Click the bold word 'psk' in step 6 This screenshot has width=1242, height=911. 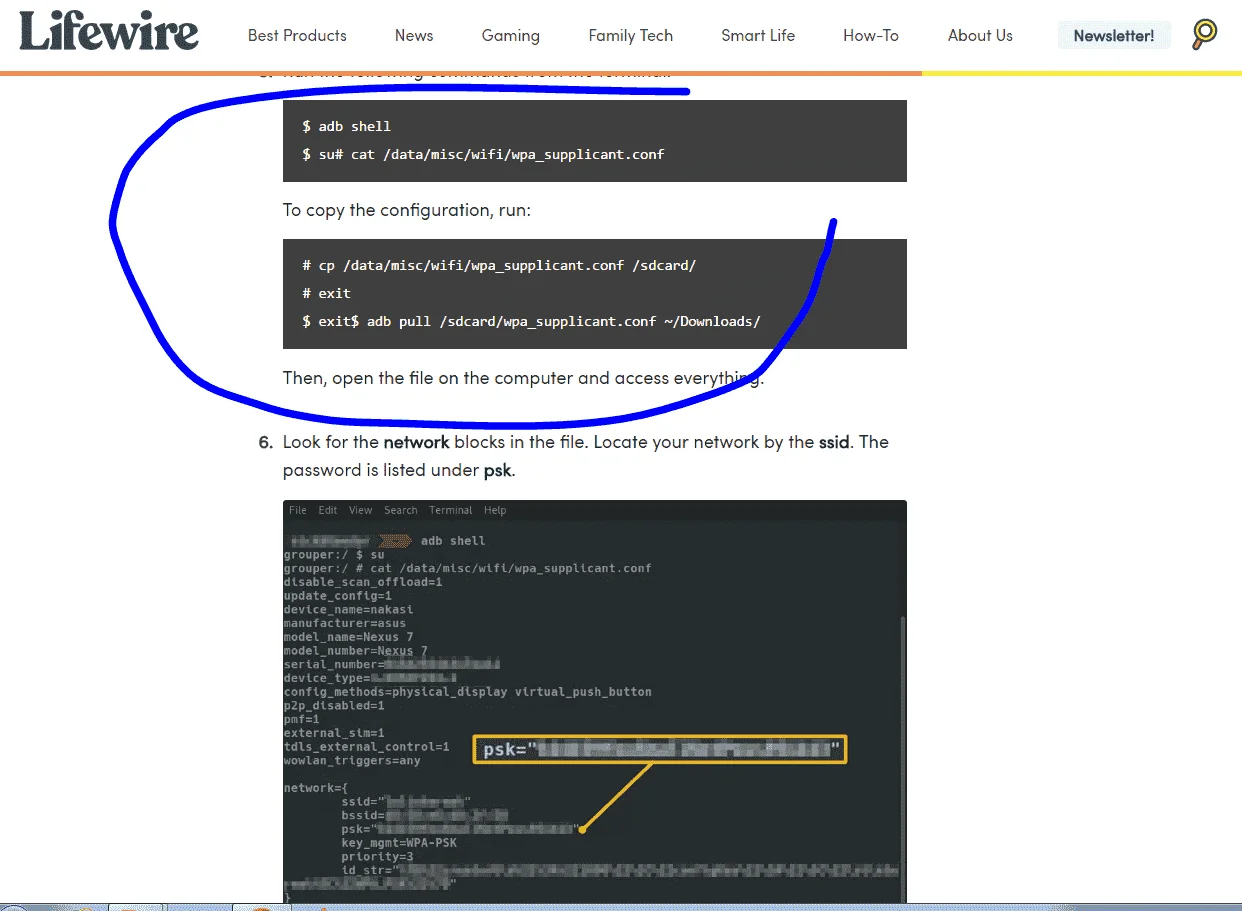point(498,469)
